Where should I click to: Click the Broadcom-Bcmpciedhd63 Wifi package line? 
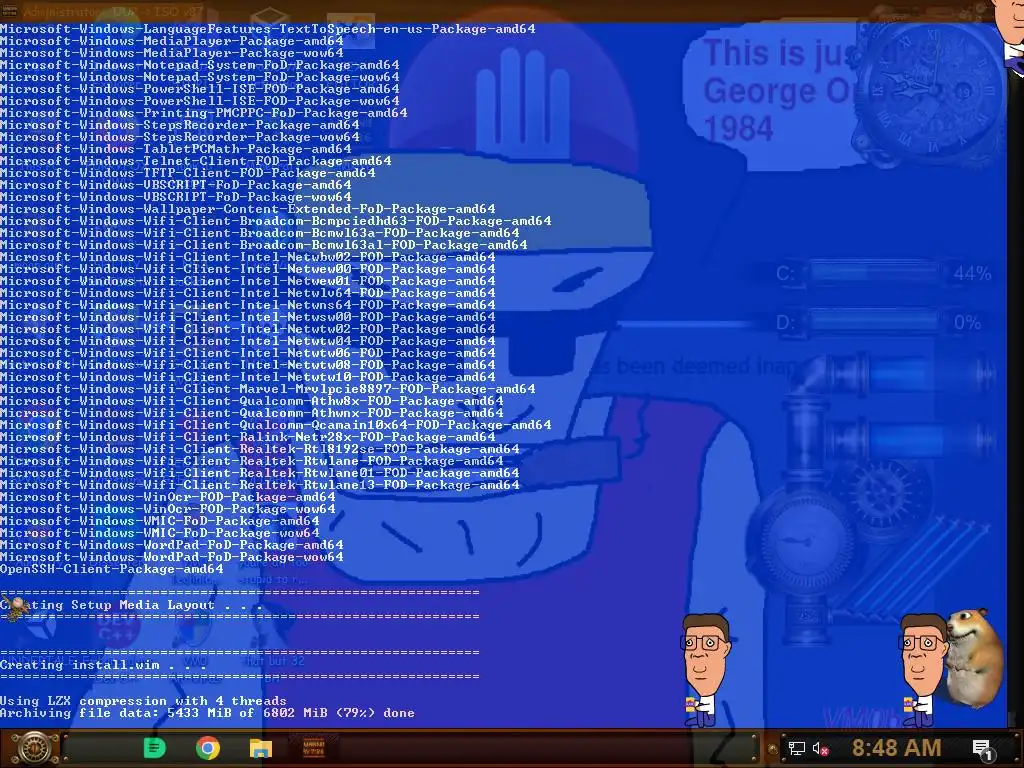276,221
